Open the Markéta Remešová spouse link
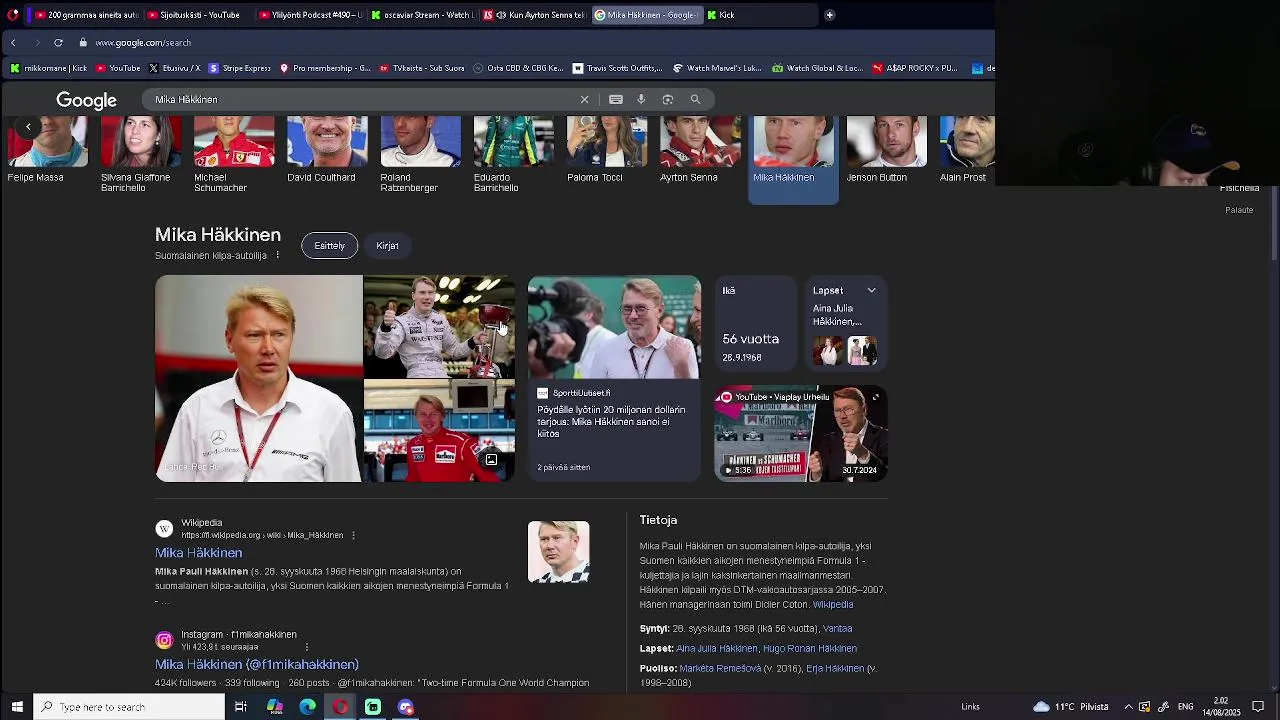 (720, 669)
